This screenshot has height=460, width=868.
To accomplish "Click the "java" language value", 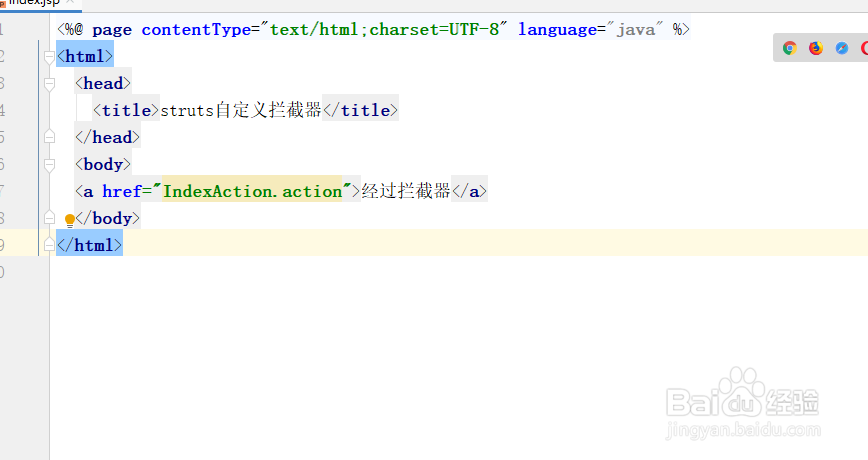I will tap(636, 30).
